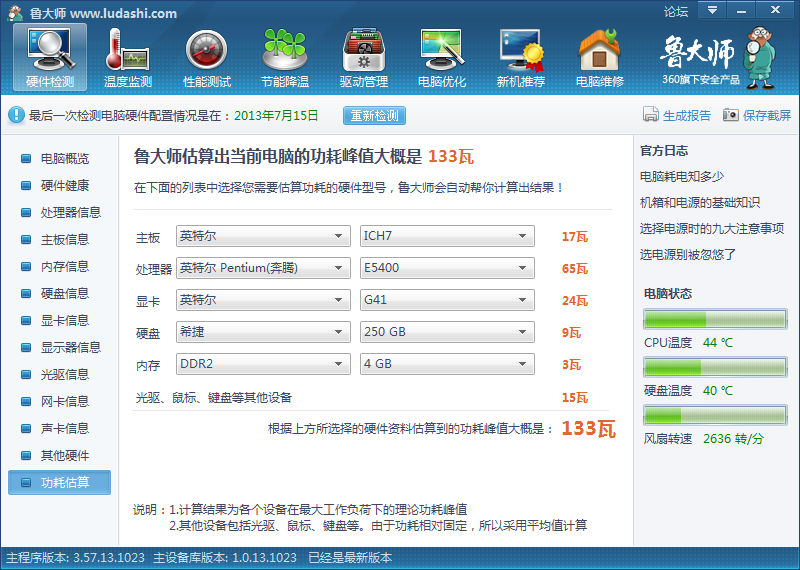Viewport: 800px width, 570px height.
Task: Click 已经是最新版本 in the status bar
Action: 350,558
